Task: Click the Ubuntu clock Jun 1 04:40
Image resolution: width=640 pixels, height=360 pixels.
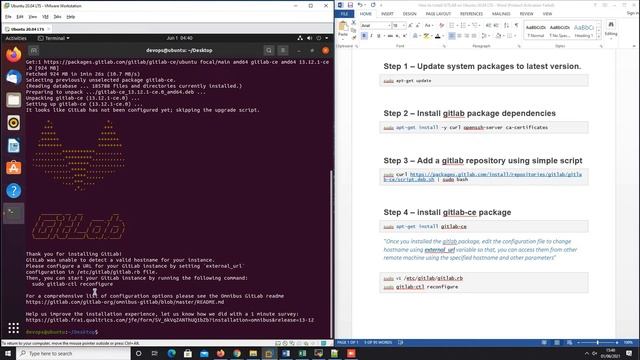Action: (x=179, y=38)
